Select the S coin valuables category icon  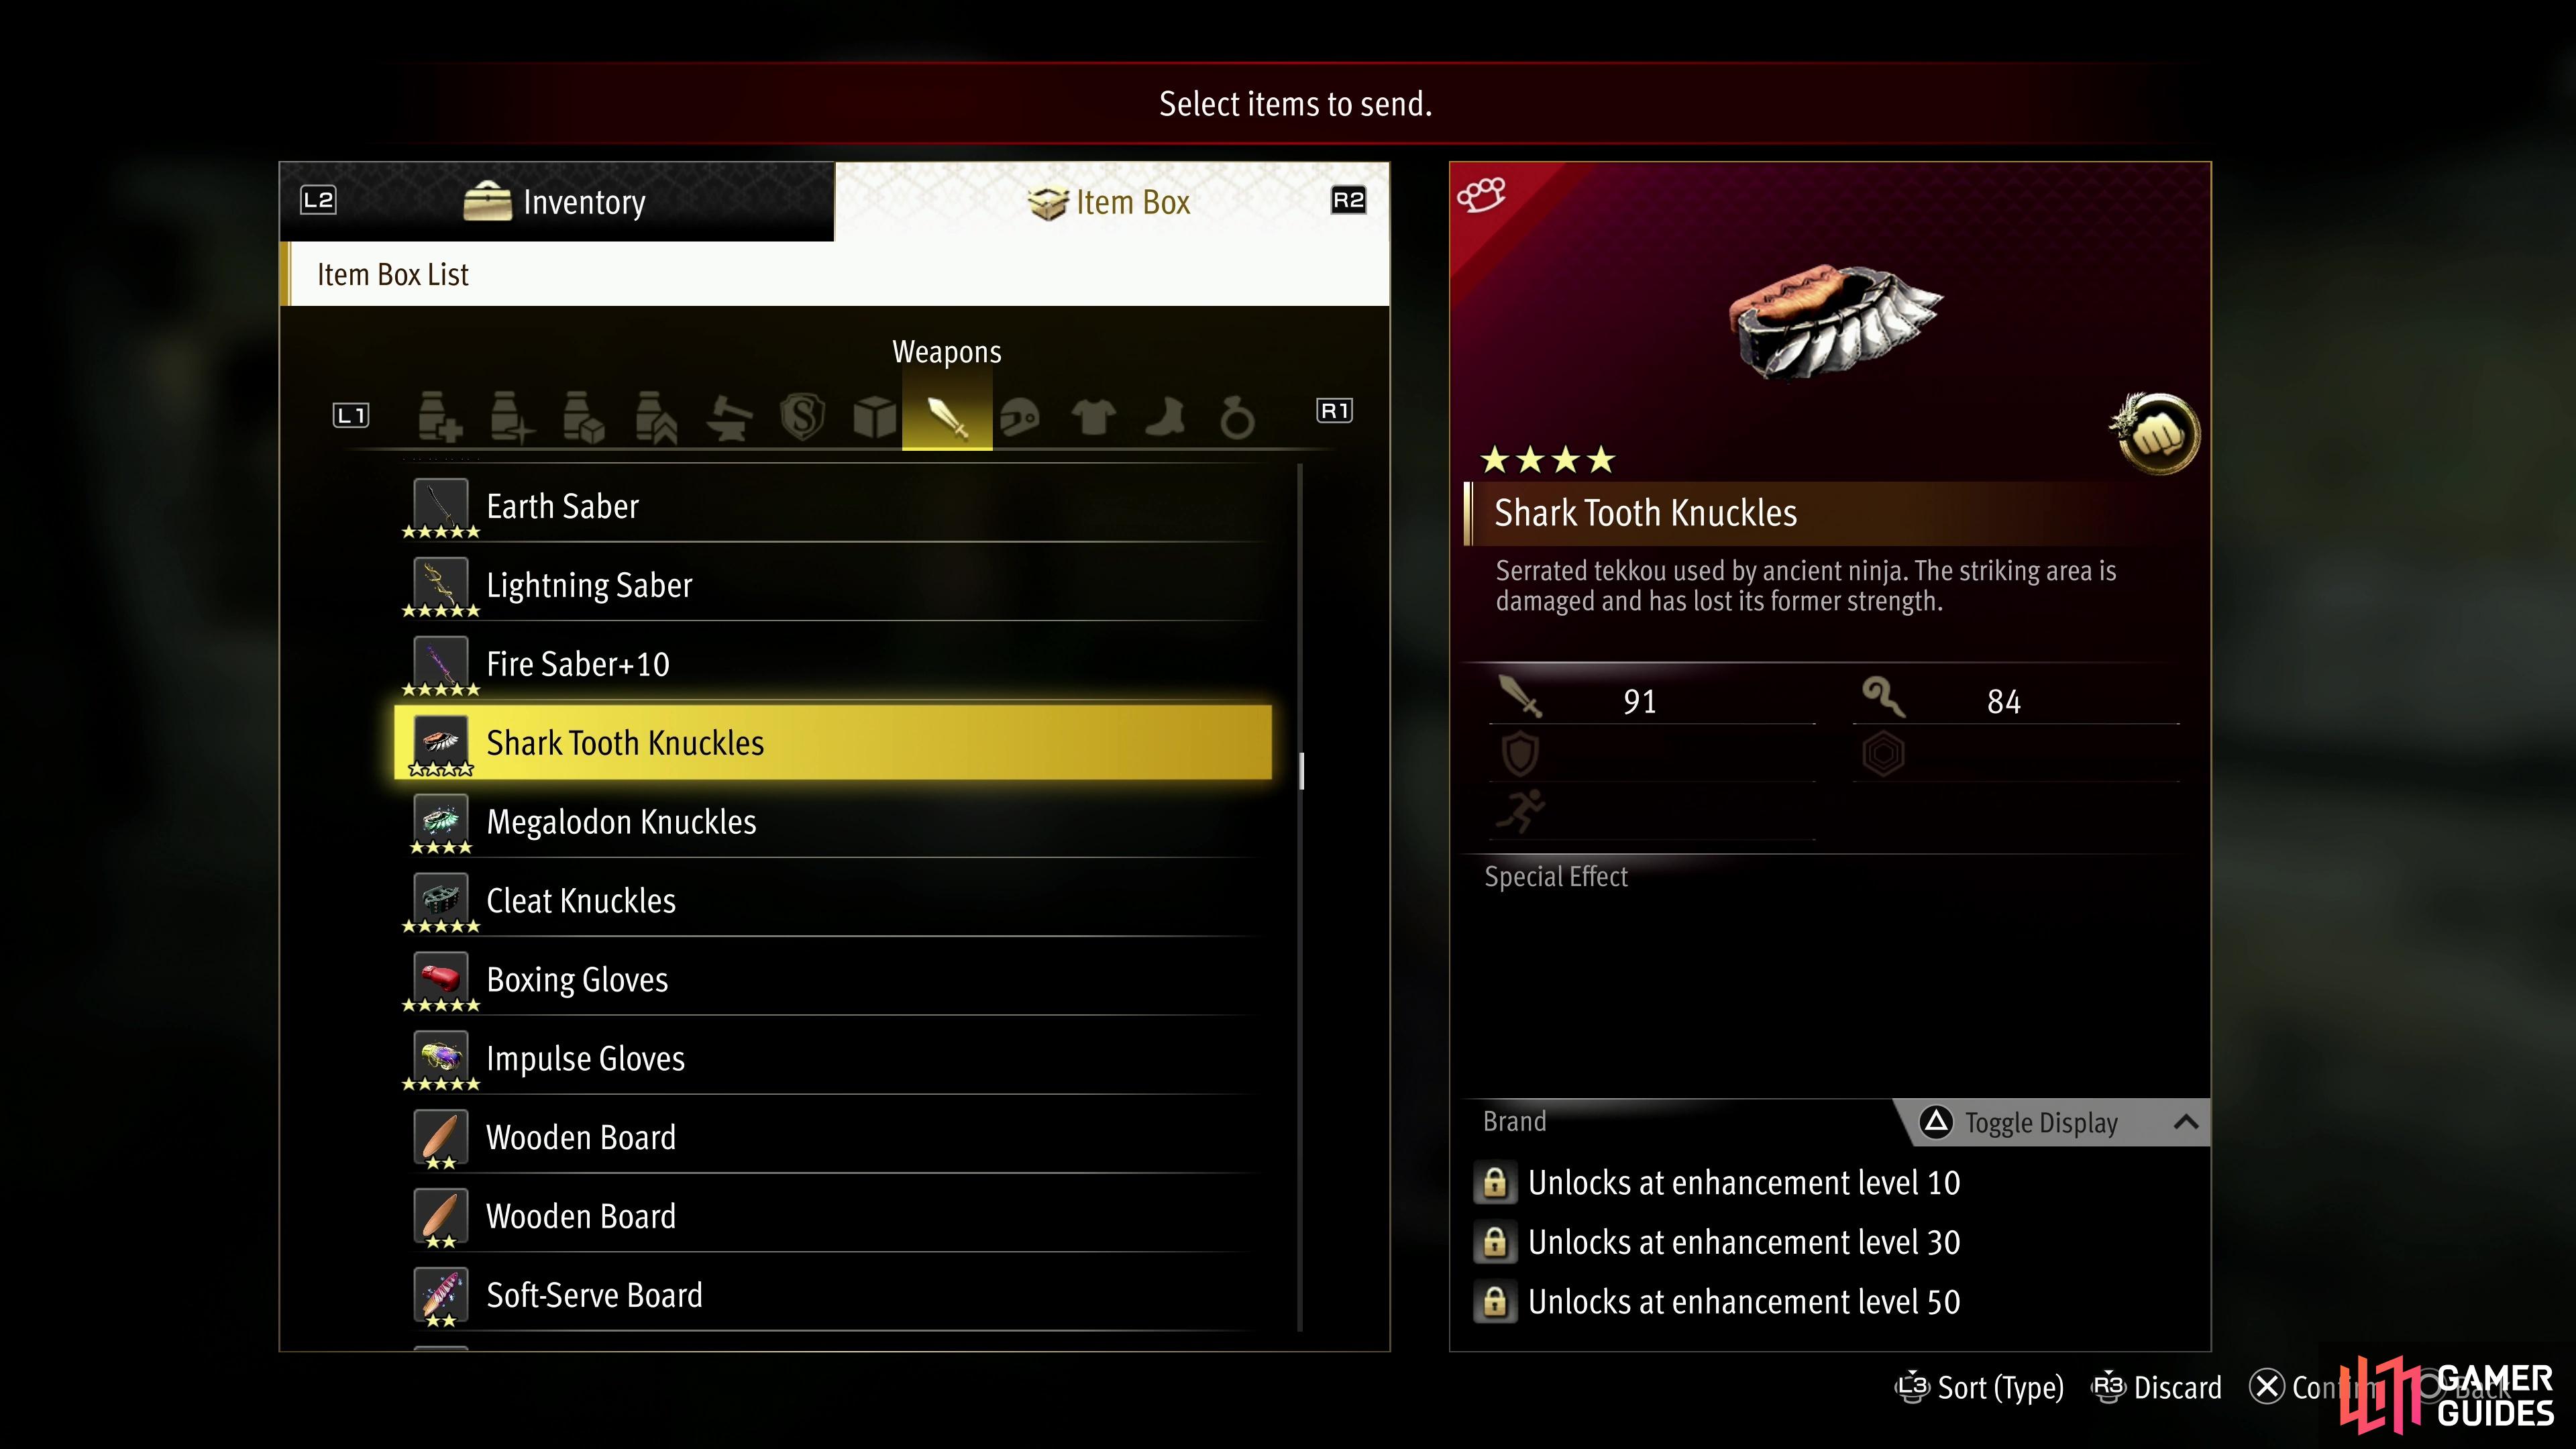(802, 417)
